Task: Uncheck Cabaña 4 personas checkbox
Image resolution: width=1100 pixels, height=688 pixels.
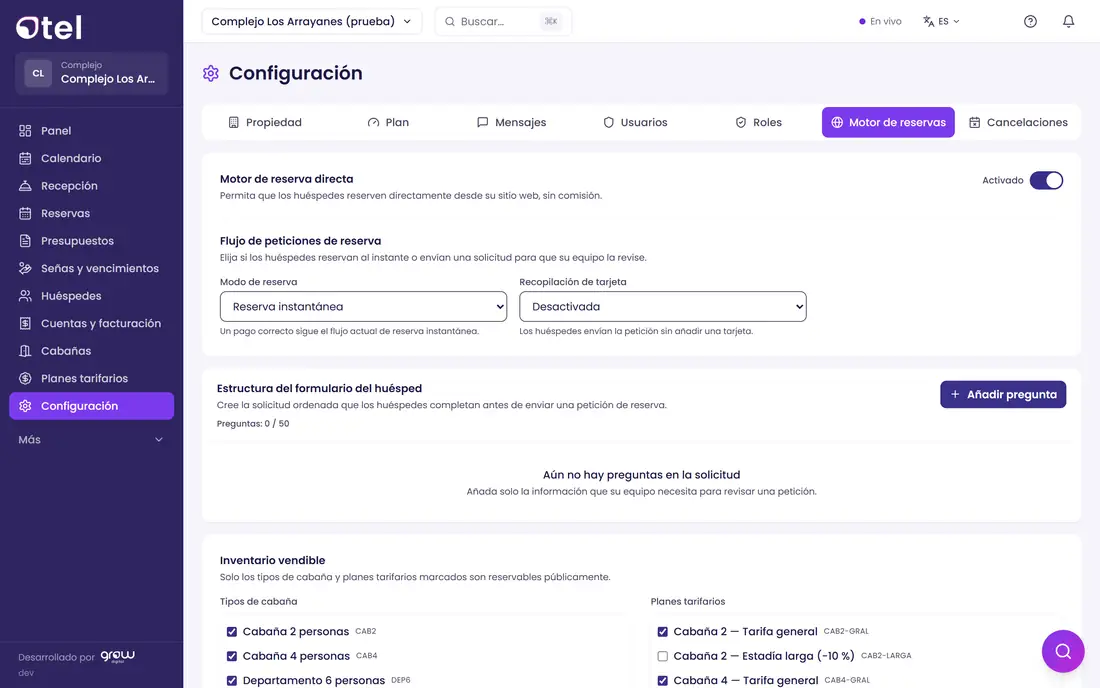Action: pyautogui.click(x=232, y=656)
